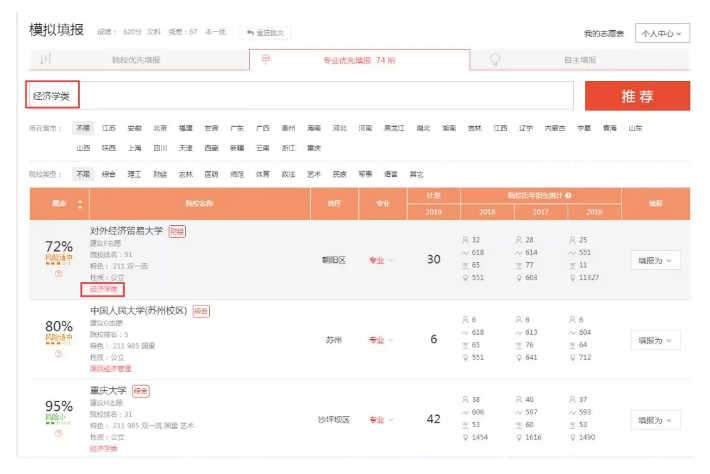Click the flag icon on 专业优先填报 tab
The height and width of the screenshot is (474, 710).
[265, 60]
